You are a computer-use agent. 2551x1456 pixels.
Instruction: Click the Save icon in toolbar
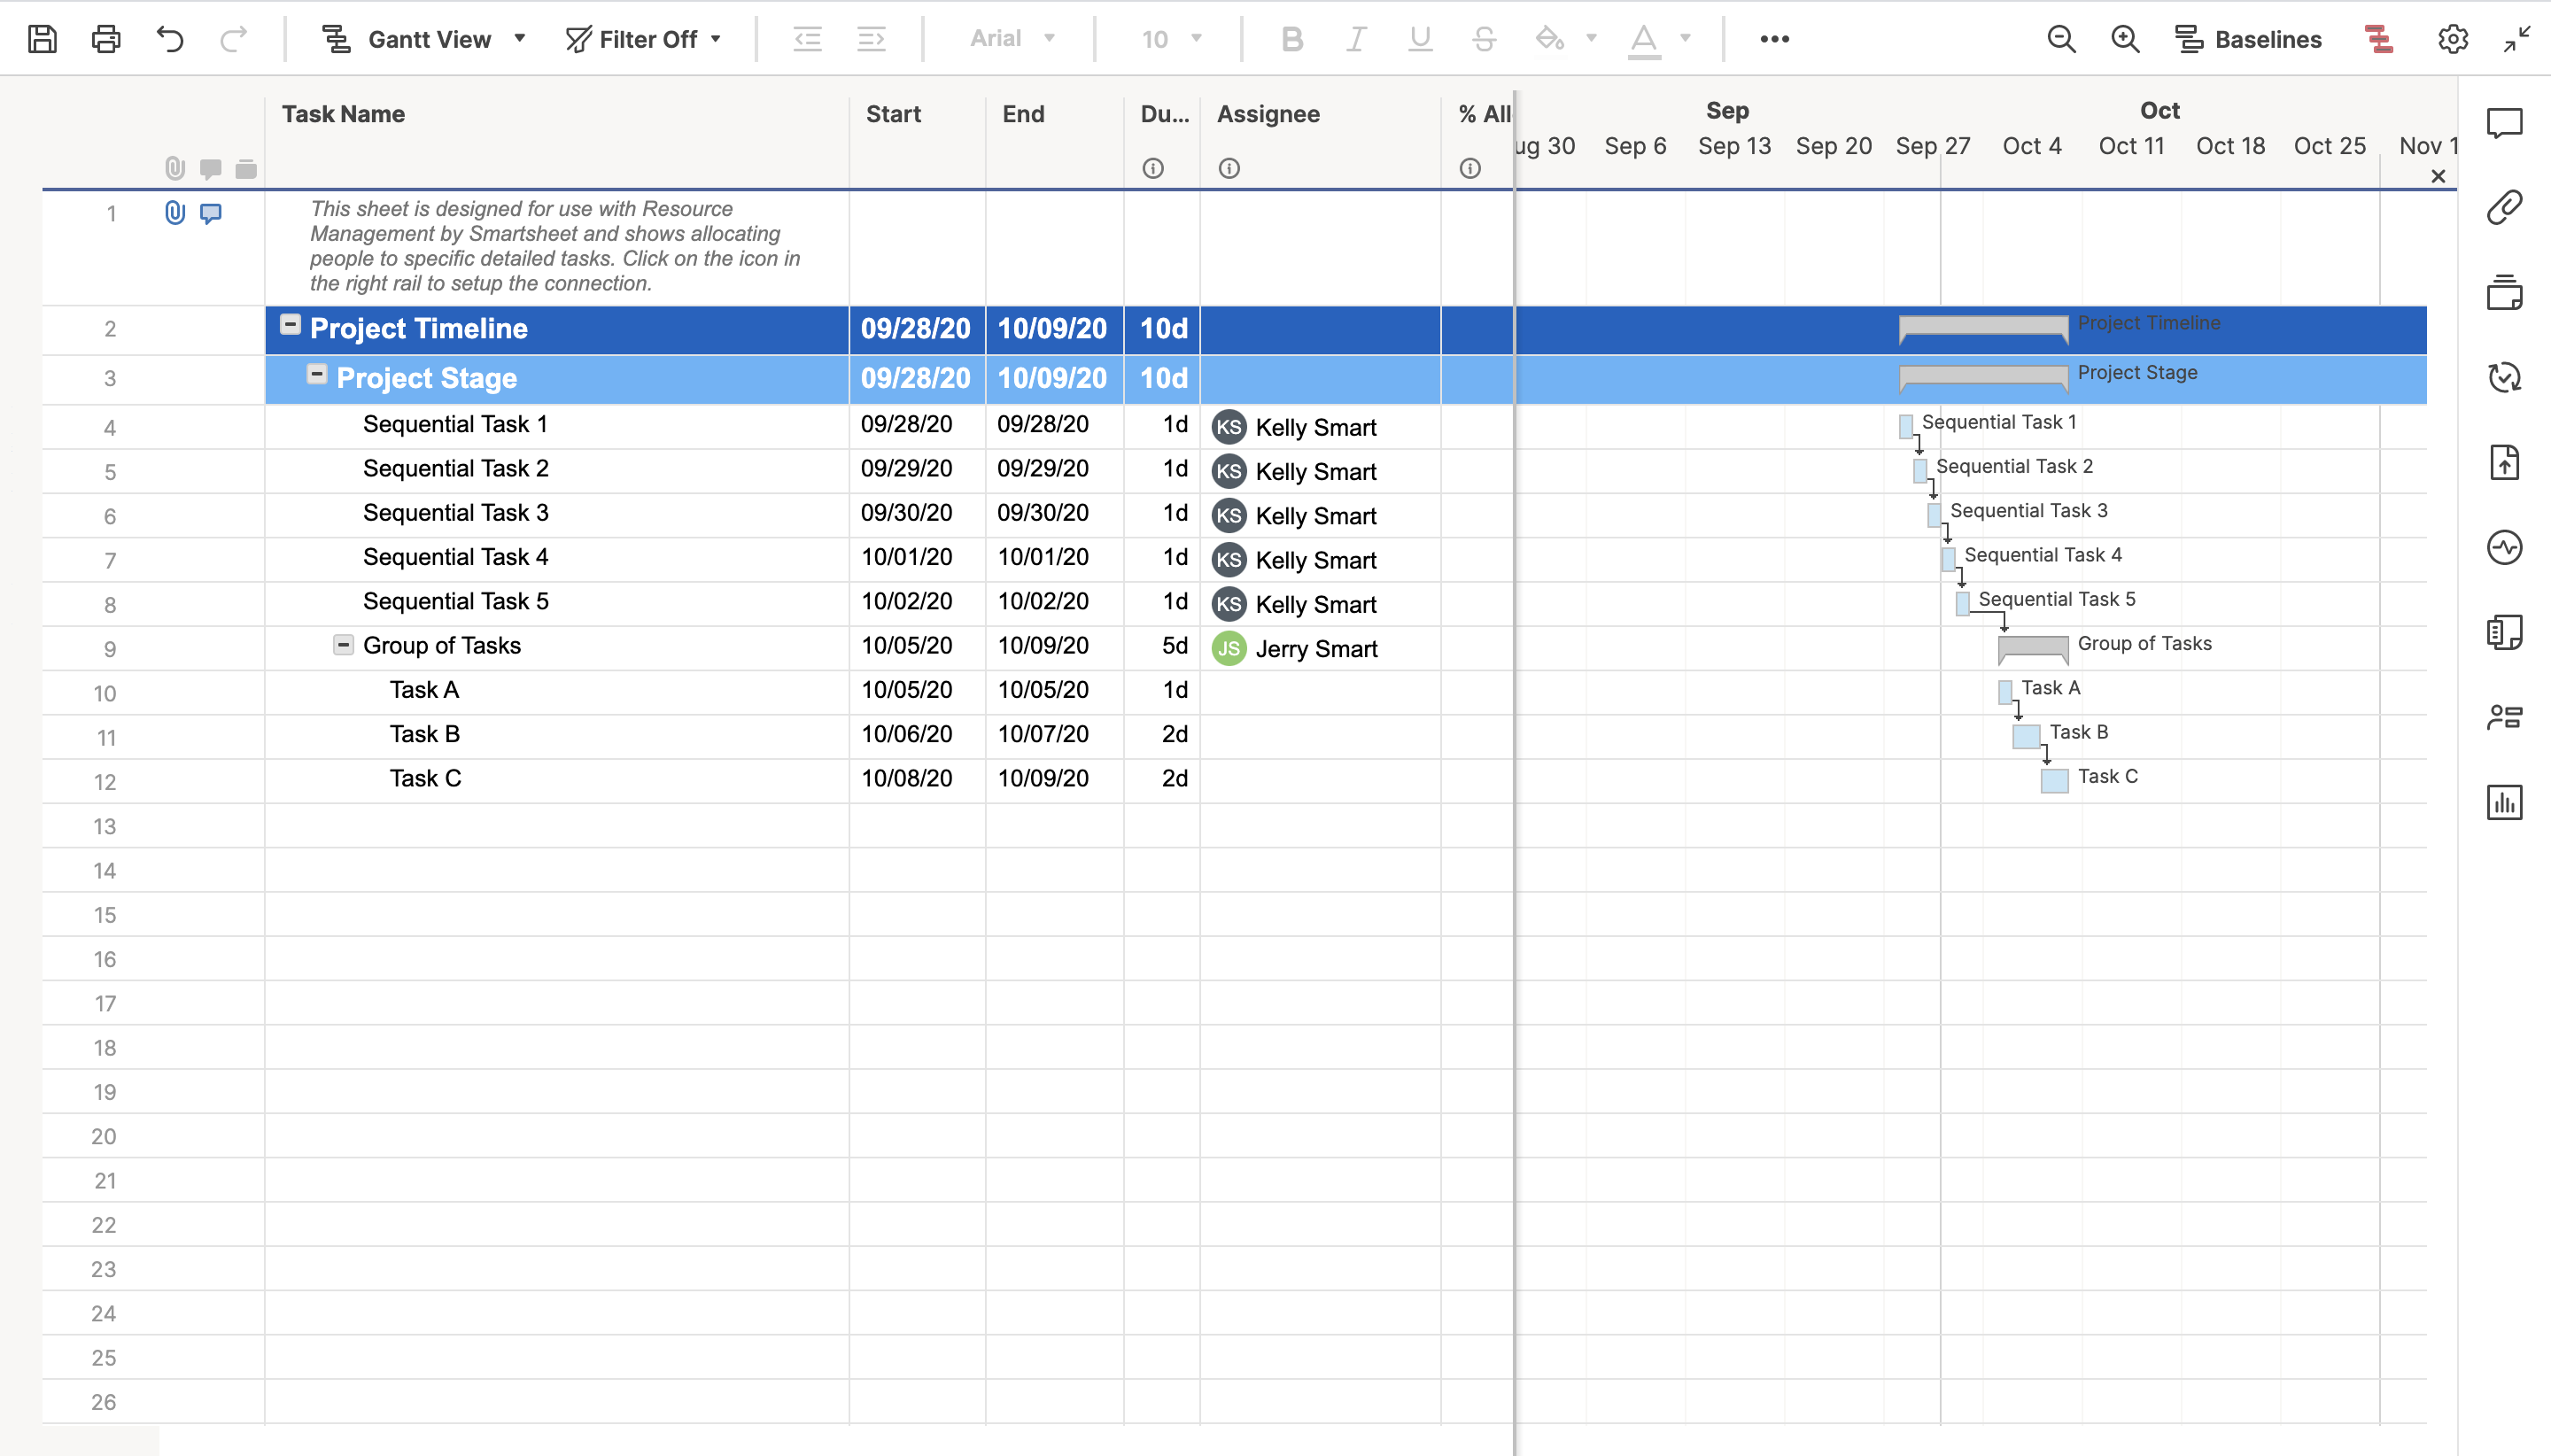point(42,39)
